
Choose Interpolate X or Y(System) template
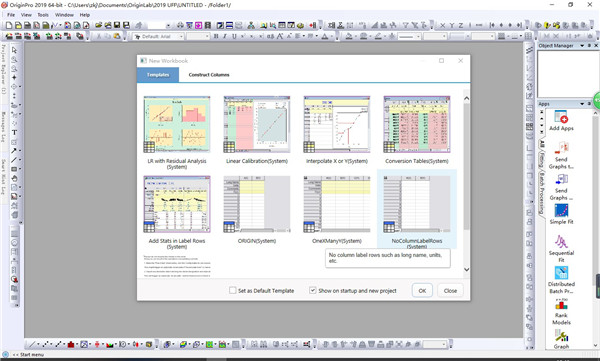click(x=337, y=130)
